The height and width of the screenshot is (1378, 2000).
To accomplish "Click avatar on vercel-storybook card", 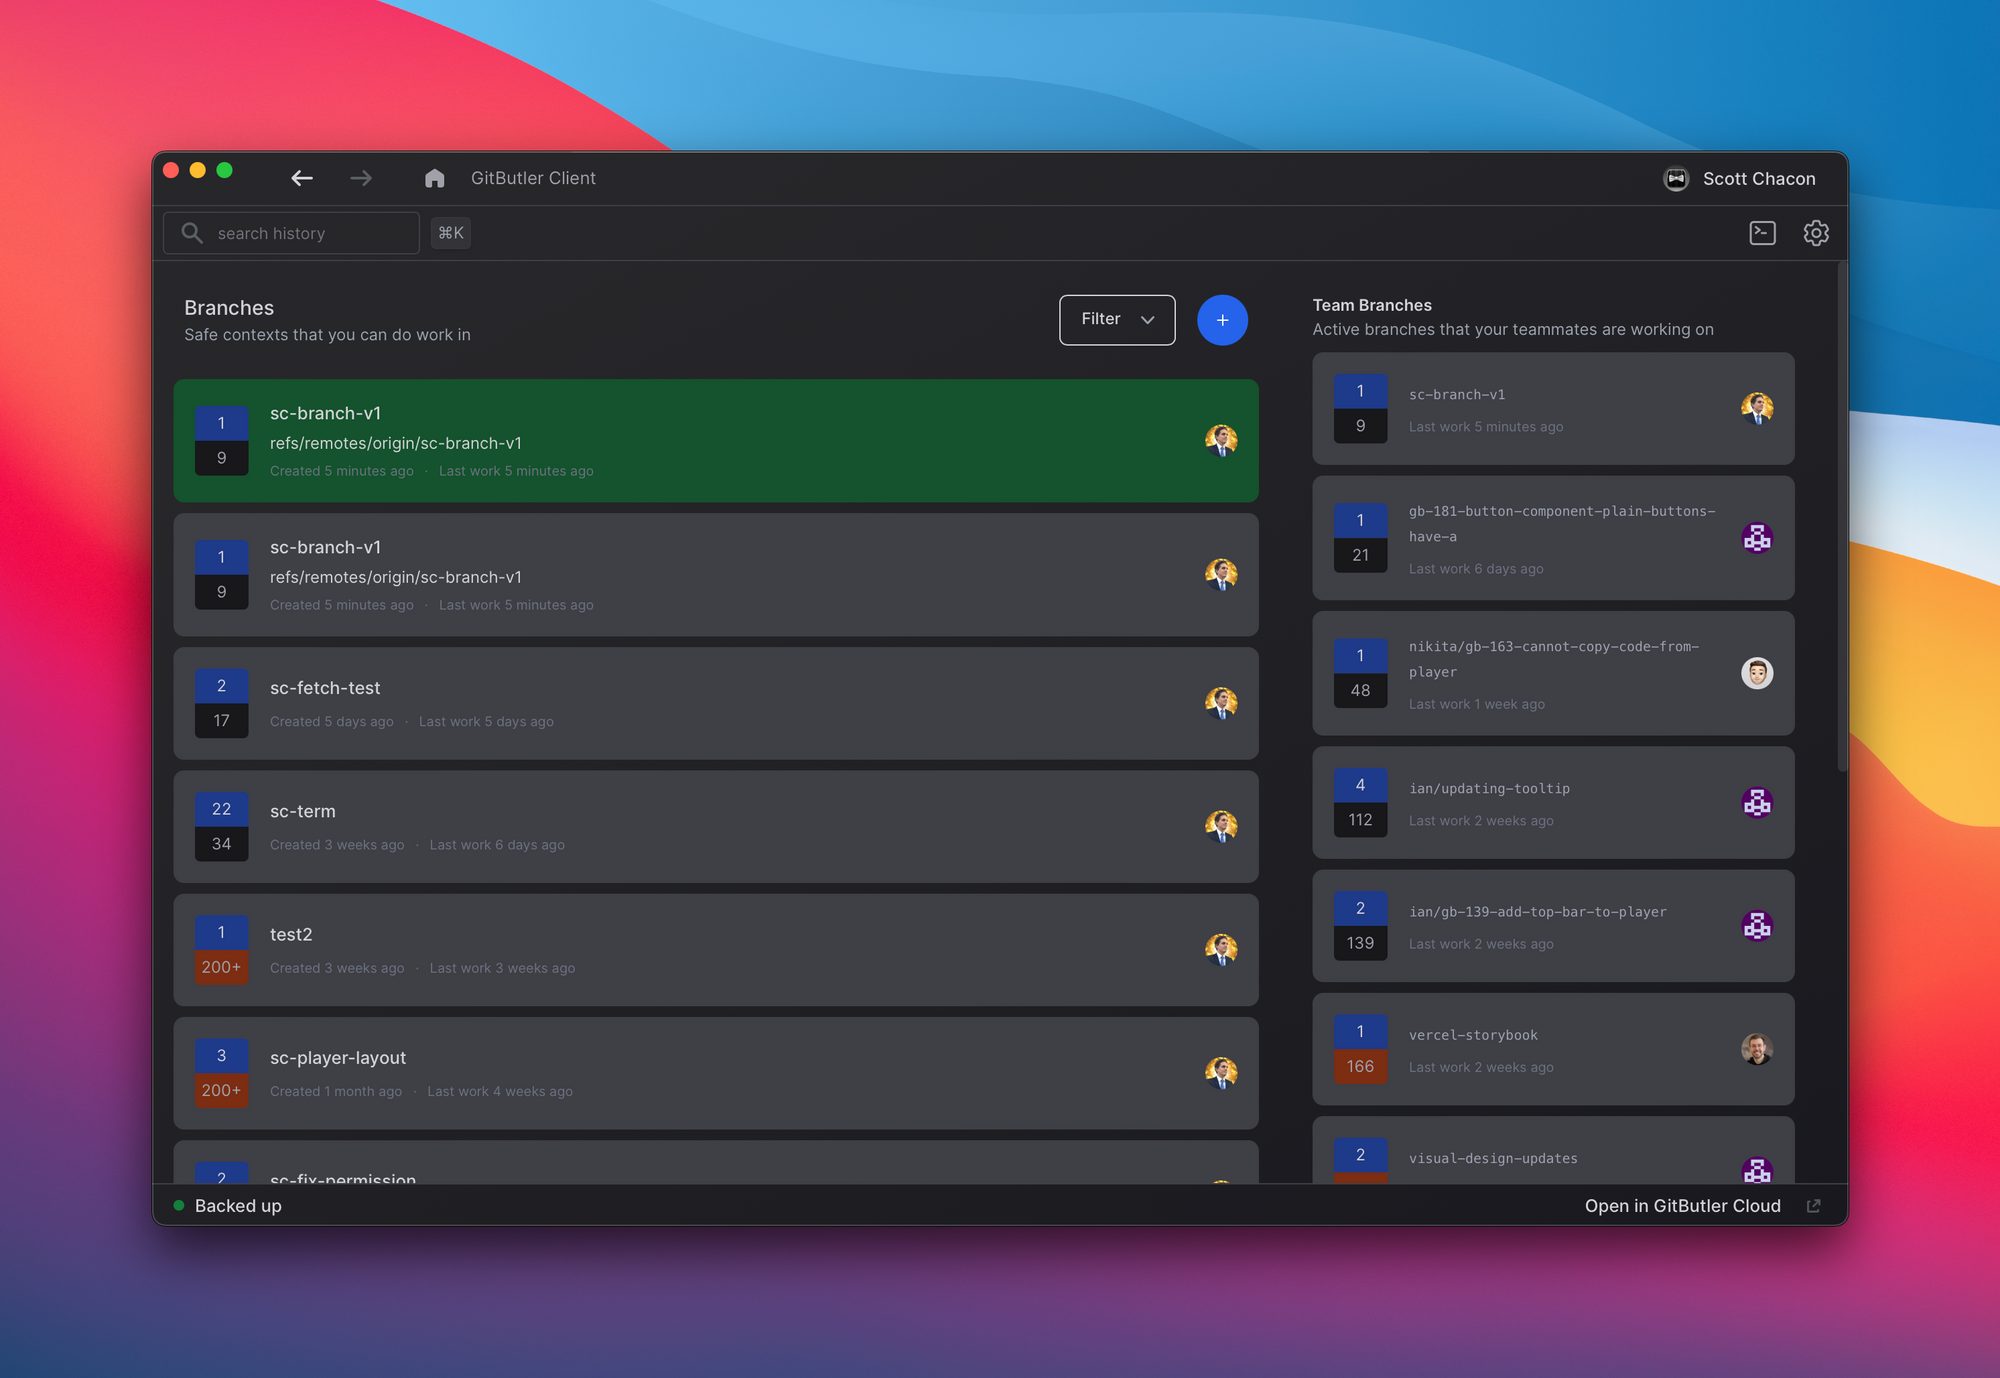I will coord(1757,1049).
